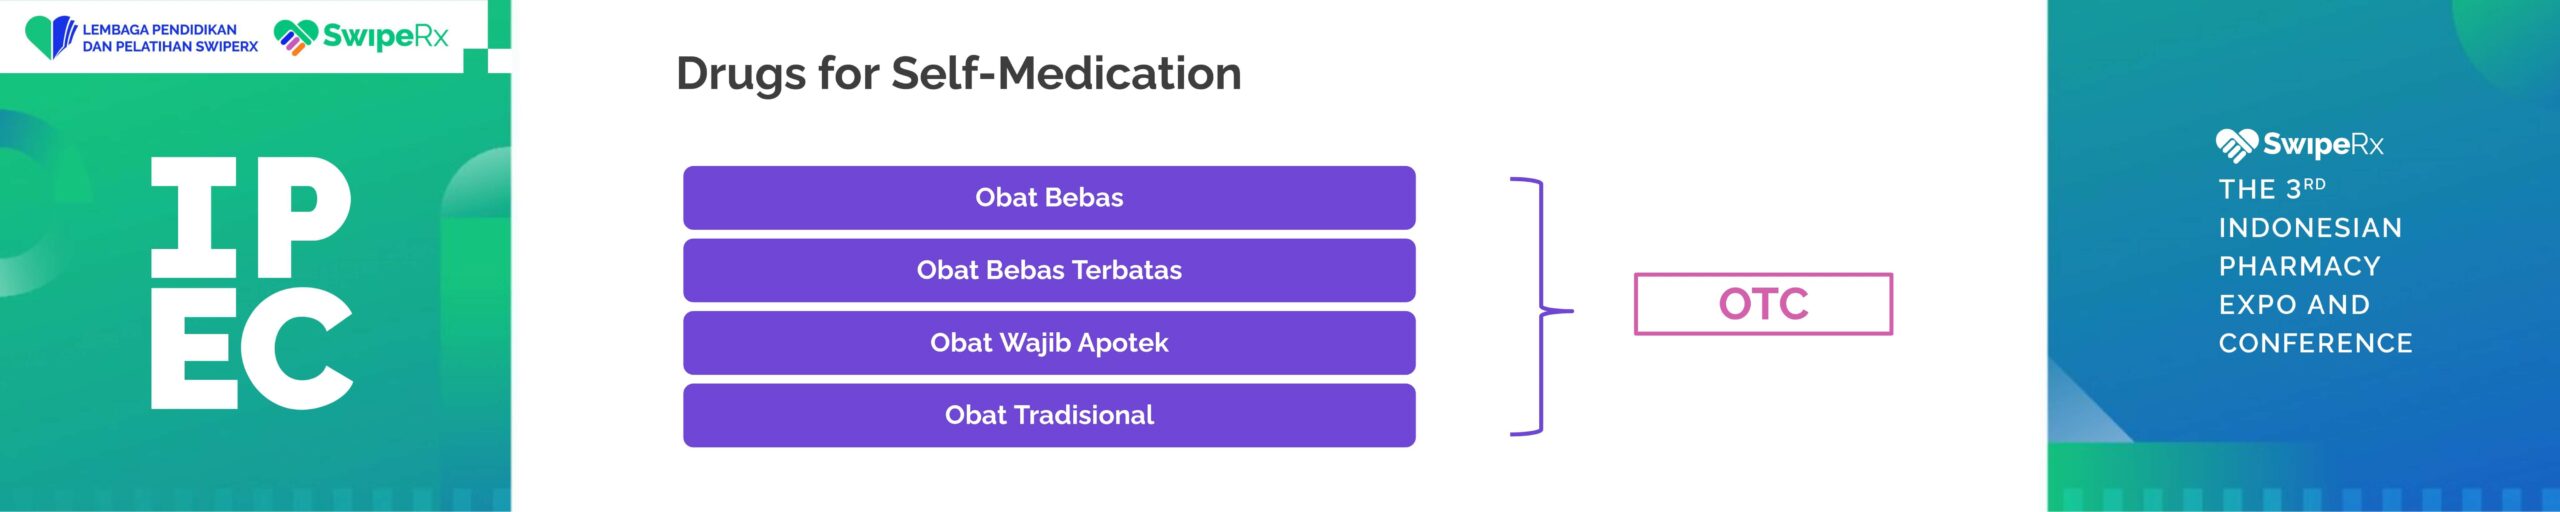The width and height of the screenshot is (2560, 512).
Task: Click the pink OTC outlined box
Action: click(x=1763, y=304)
